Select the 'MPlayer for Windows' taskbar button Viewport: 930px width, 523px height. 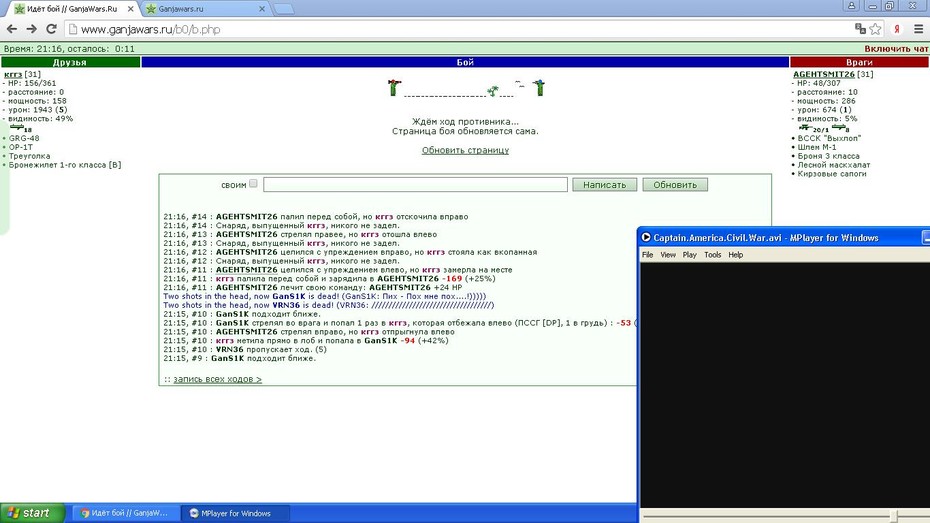point(235,514)
